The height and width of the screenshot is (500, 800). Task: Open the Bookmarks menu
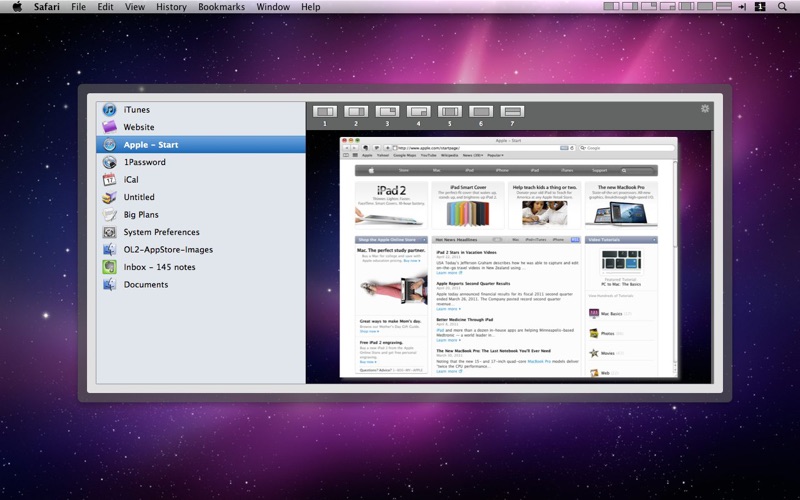point(221,7)
